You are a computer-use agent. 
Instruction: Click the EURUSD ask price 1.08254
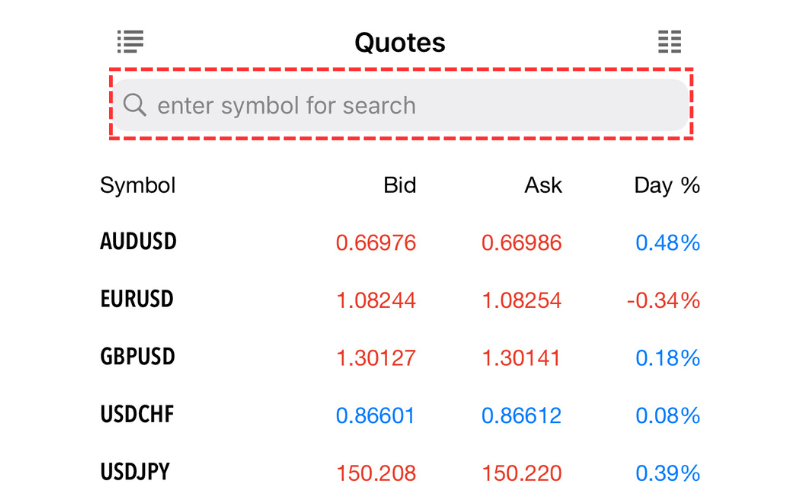(x=521, y=300)
